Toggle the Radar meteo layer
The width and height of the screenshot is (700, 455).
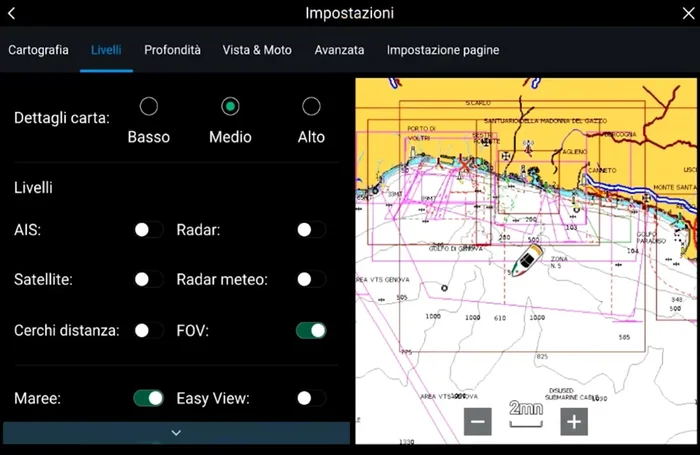tap(311, 280)
